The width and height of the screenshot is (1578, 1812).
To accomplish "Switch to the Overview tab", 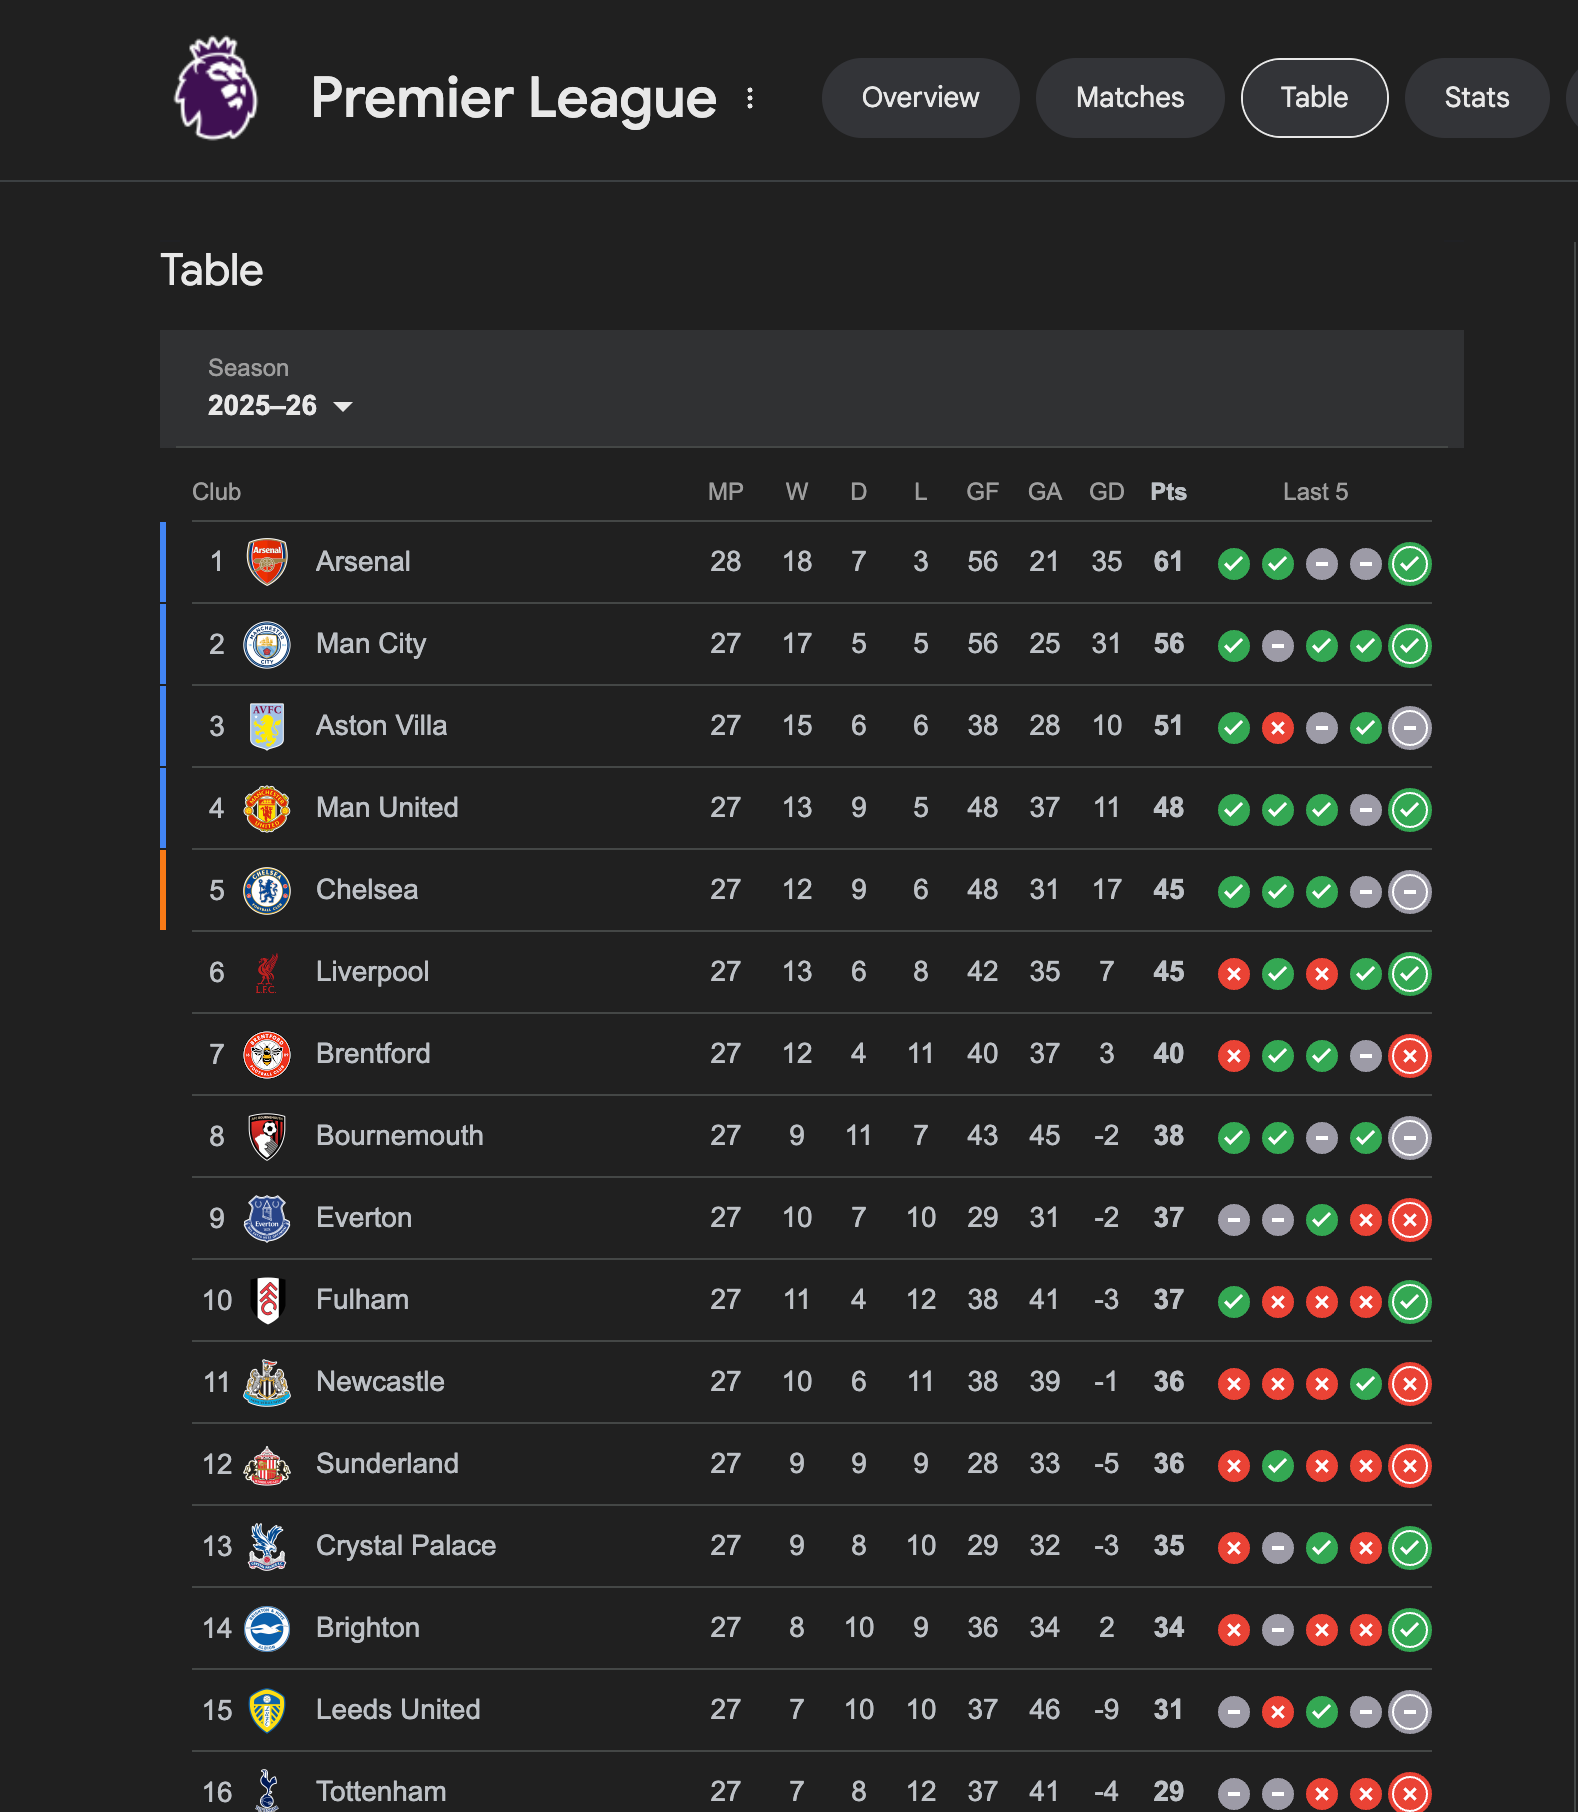I will pos(920,97).
